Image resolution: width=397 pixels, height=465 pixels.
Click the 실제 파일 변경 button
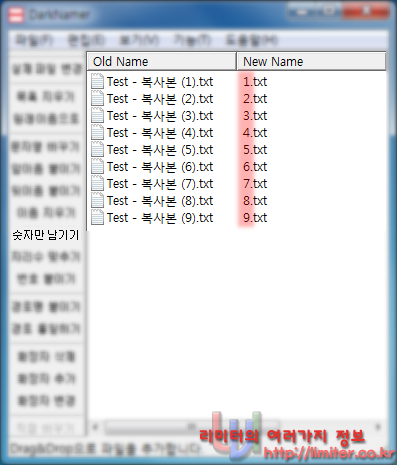pos(46,69)
